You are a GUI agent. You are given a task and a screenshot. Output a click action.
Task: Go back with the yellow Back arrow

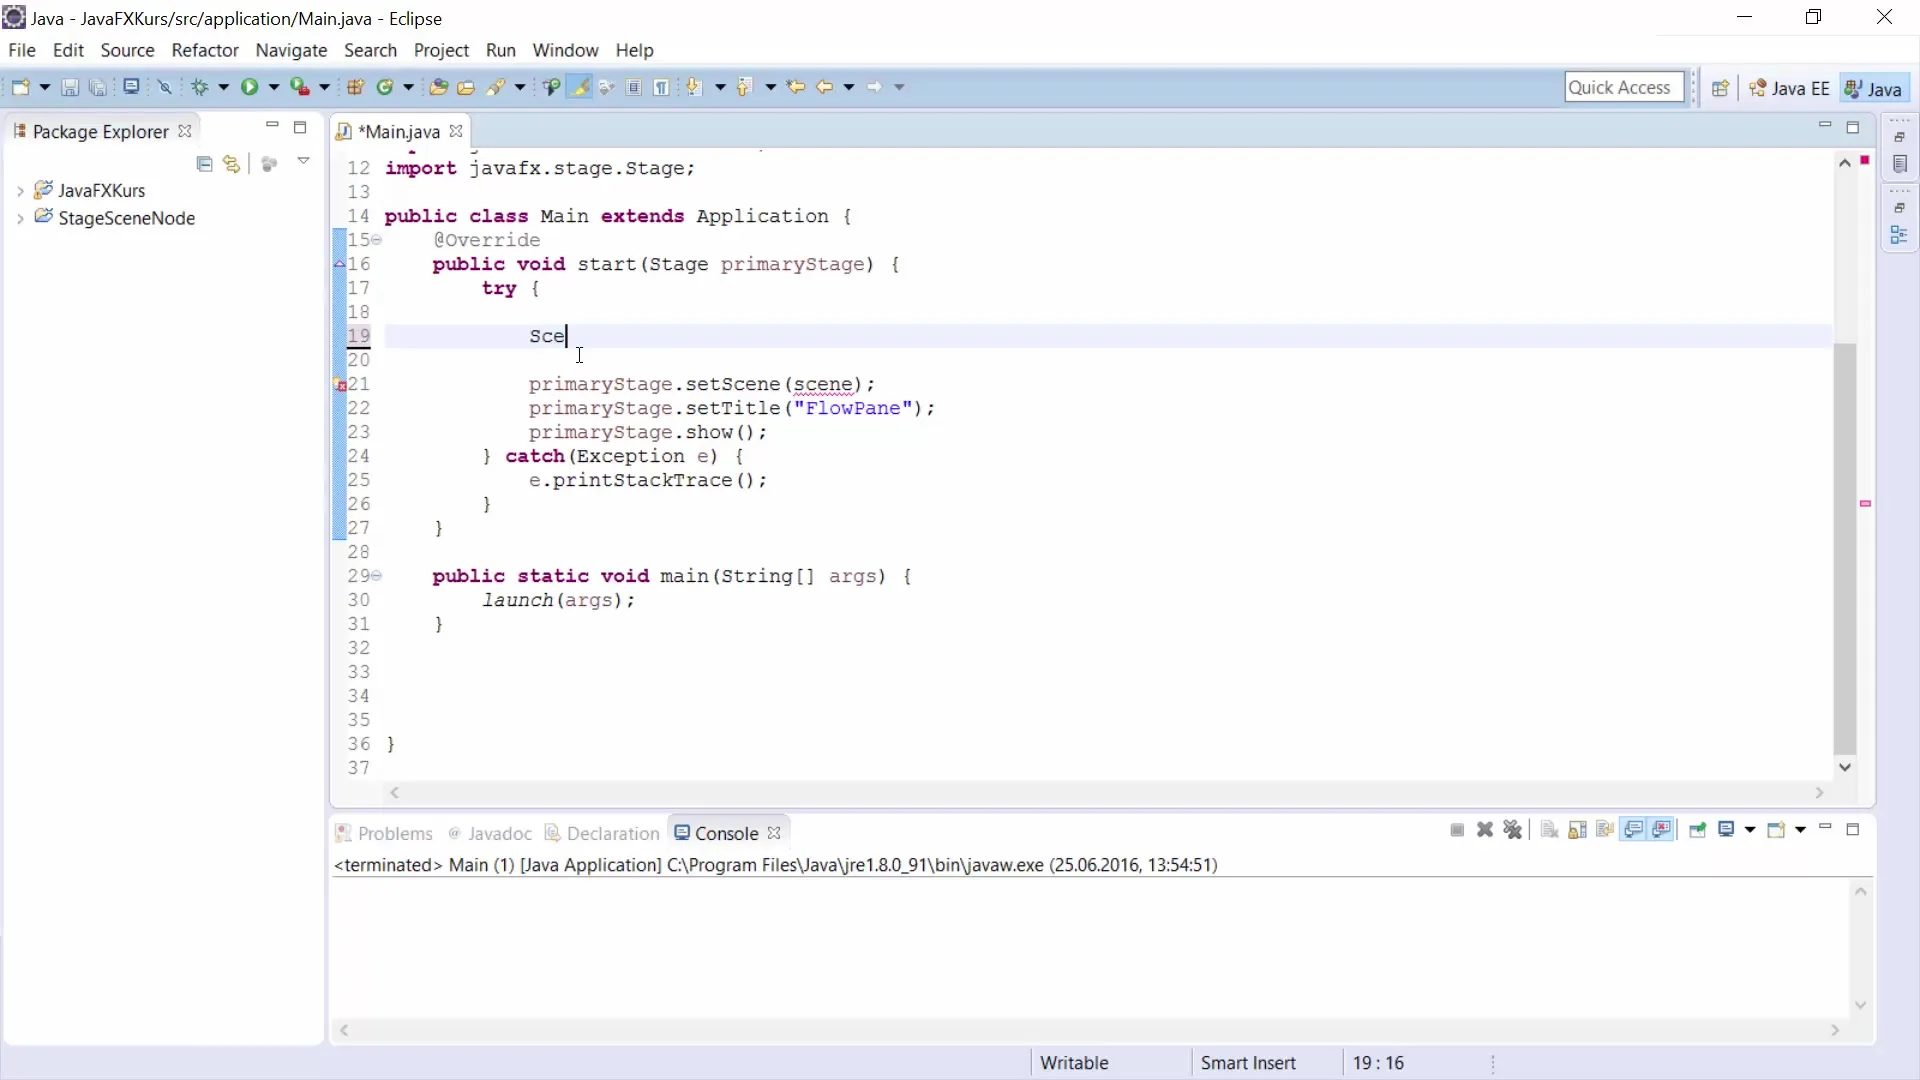click(x=824, y=87)
